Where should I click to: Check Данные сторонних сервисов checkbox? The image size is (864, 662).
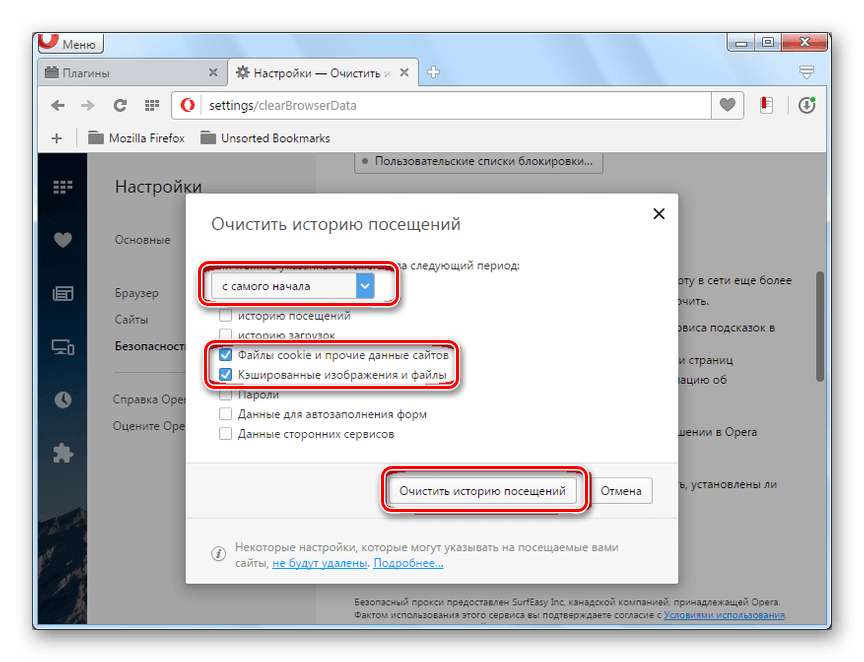225,434
